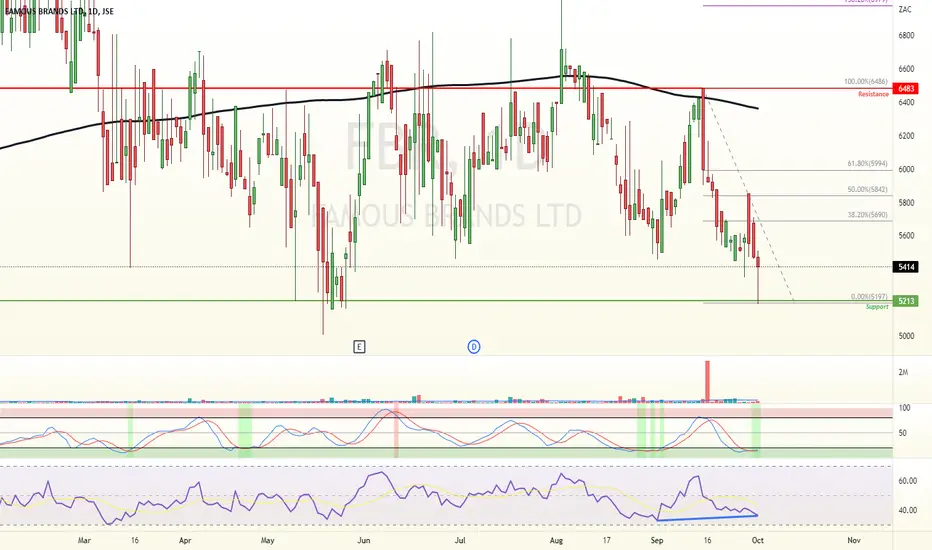Viewport: 932px width, 550px height.
Task: Click the dividend 'D' marker icon
Action: (474, 347)
